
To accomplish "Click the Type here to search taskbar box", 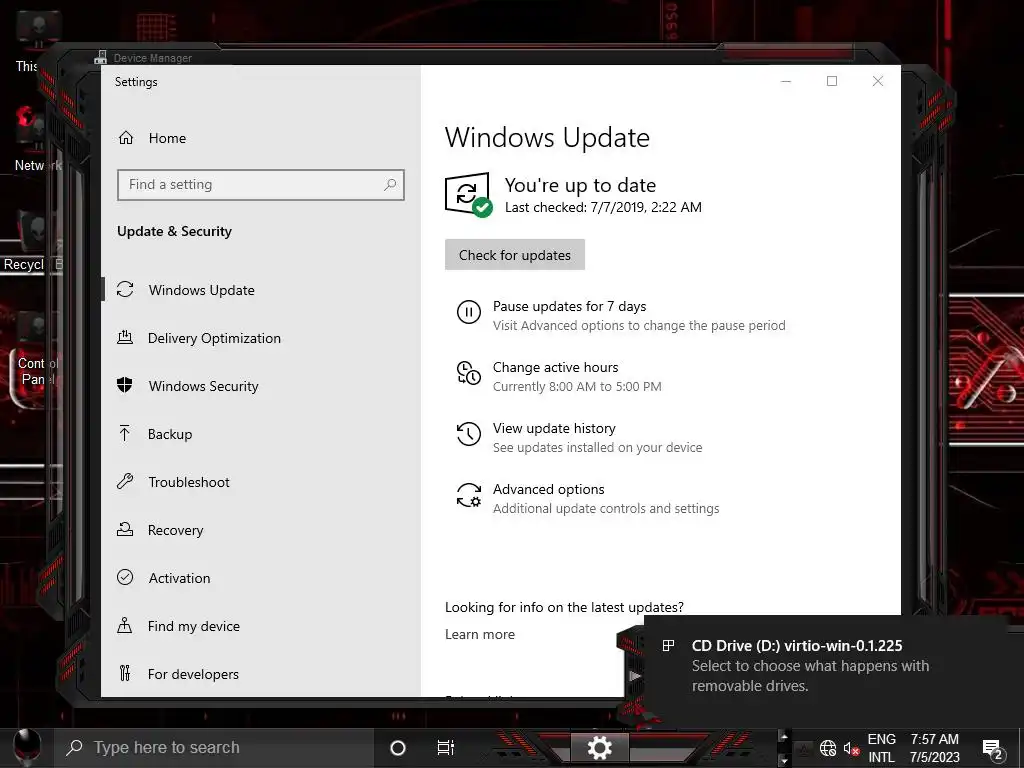I will tap(212, 748).
